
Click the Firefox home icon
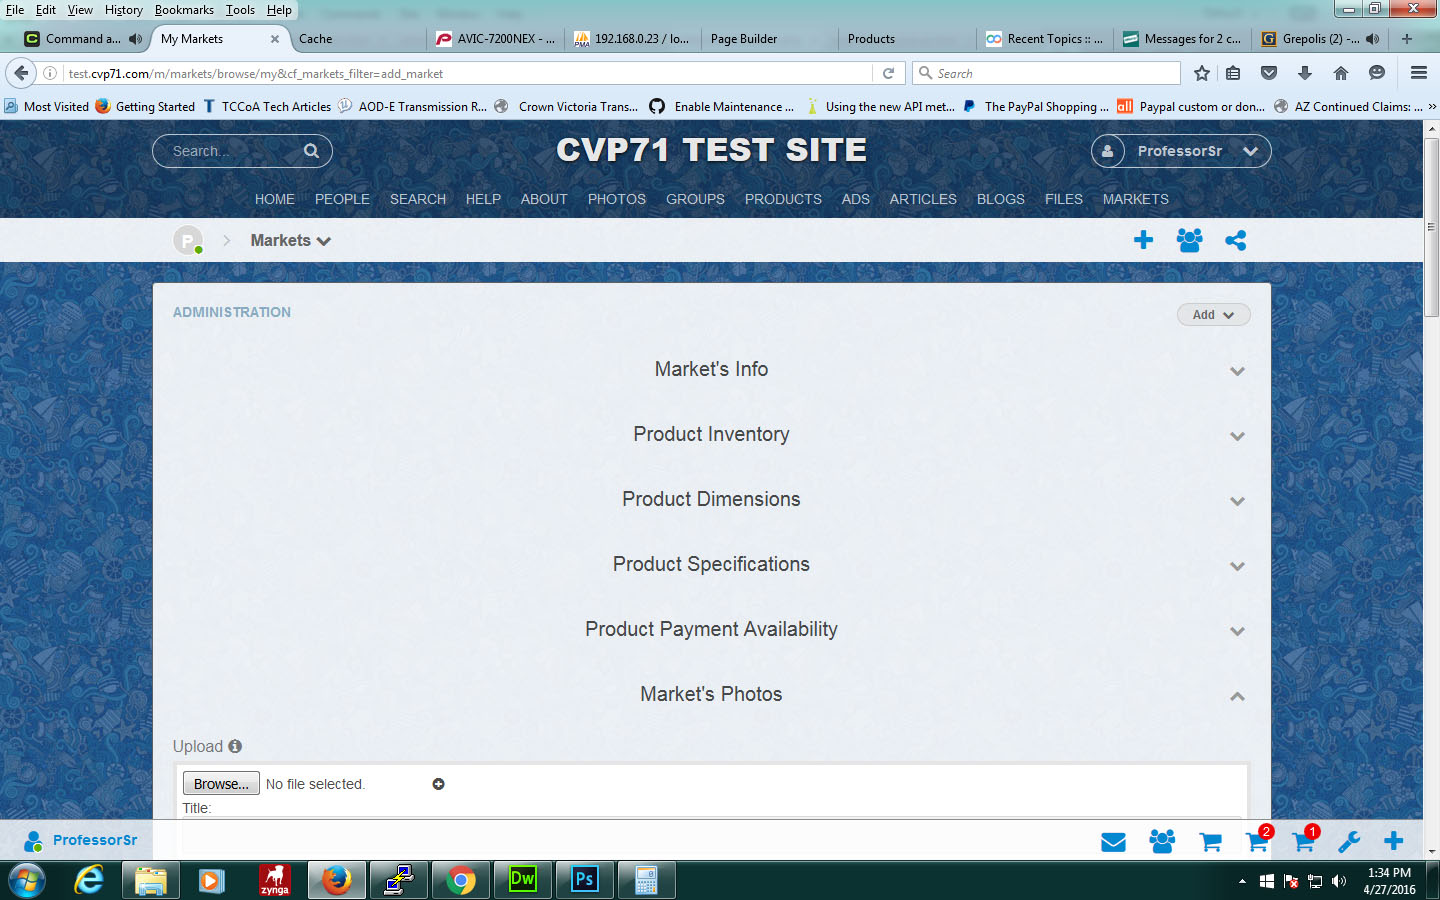[1341, 73]
